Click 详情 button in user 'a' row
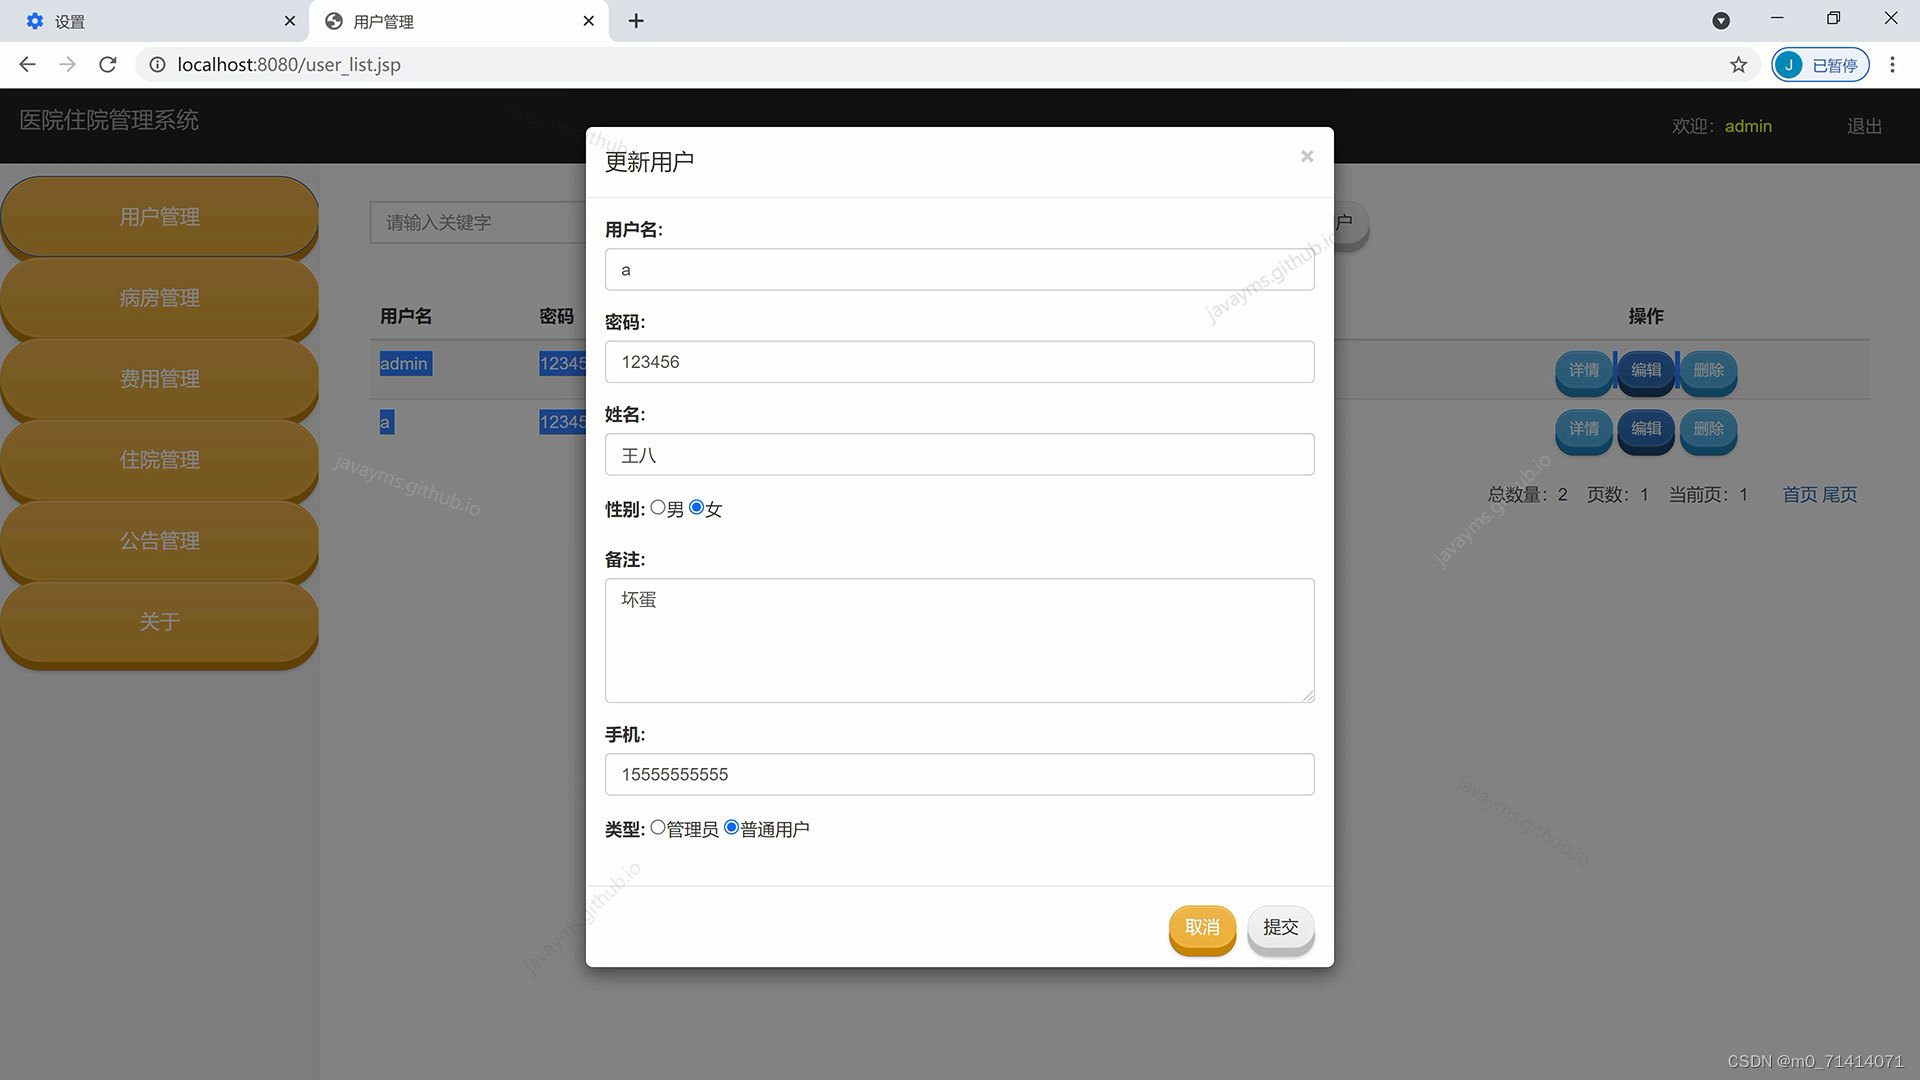The width and height of the screenshot is (1920, 1080). coord(1584,430)
